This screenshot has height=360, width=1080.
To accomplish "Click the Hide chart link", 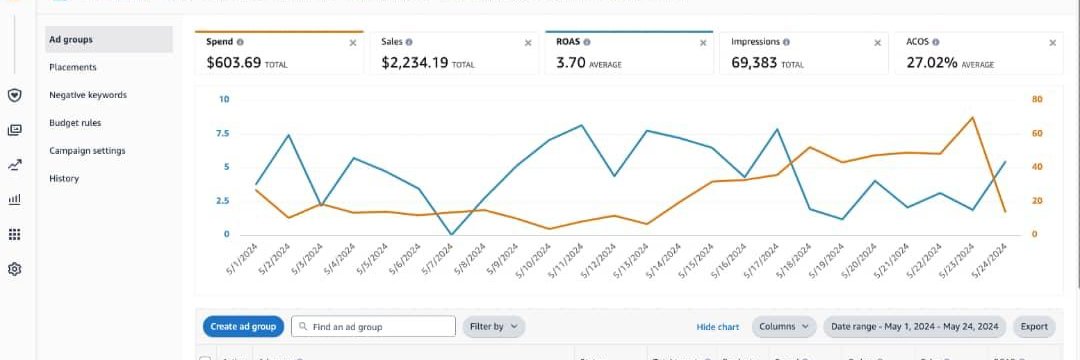I will coord(718,327).
